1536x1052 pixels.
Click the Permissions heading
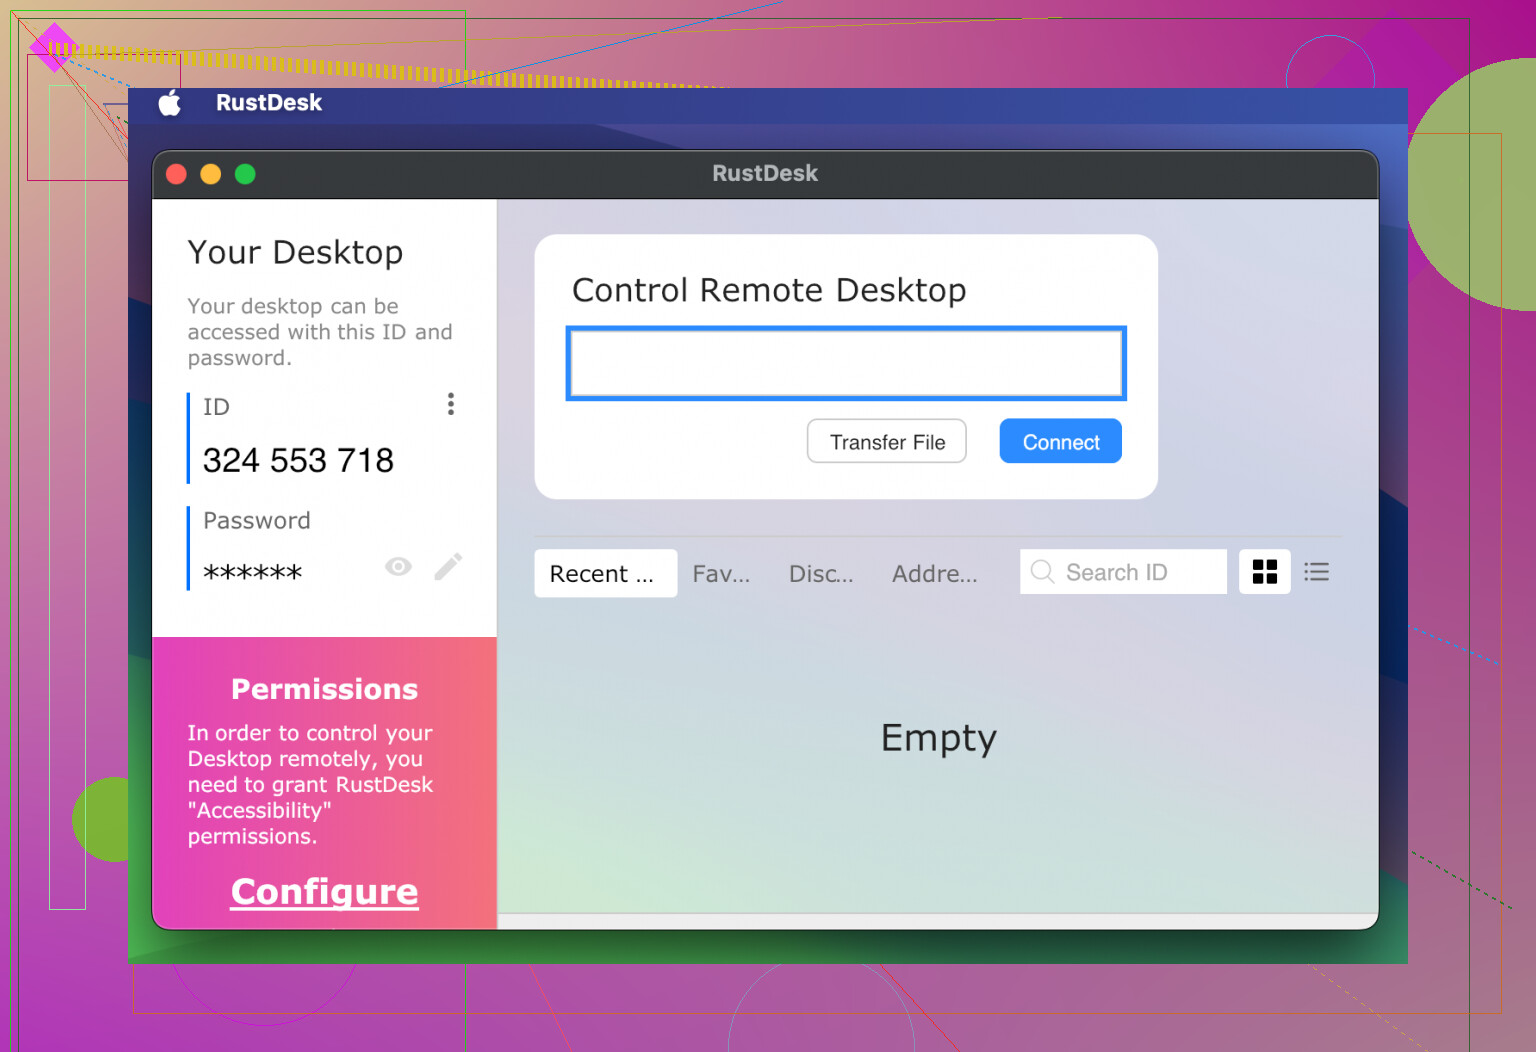(325, 689)
